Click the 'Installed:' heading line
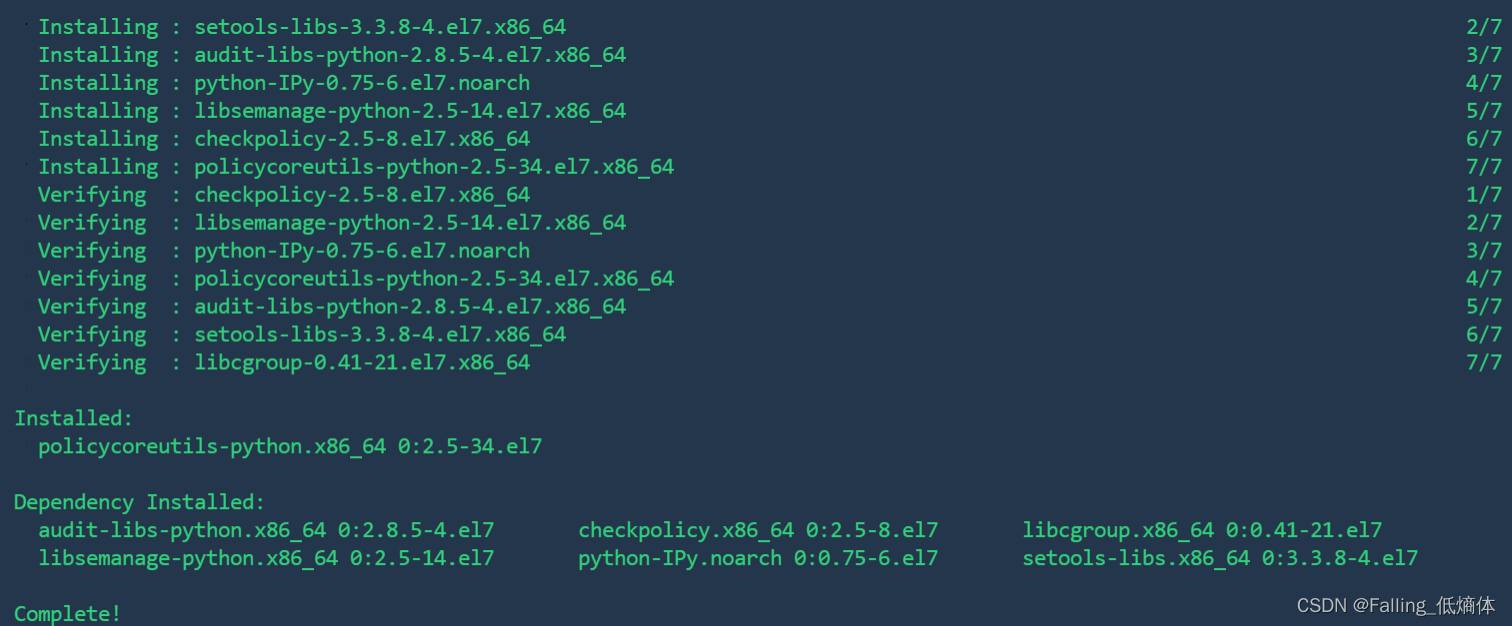1512x626 pixels. pos(73,418)
